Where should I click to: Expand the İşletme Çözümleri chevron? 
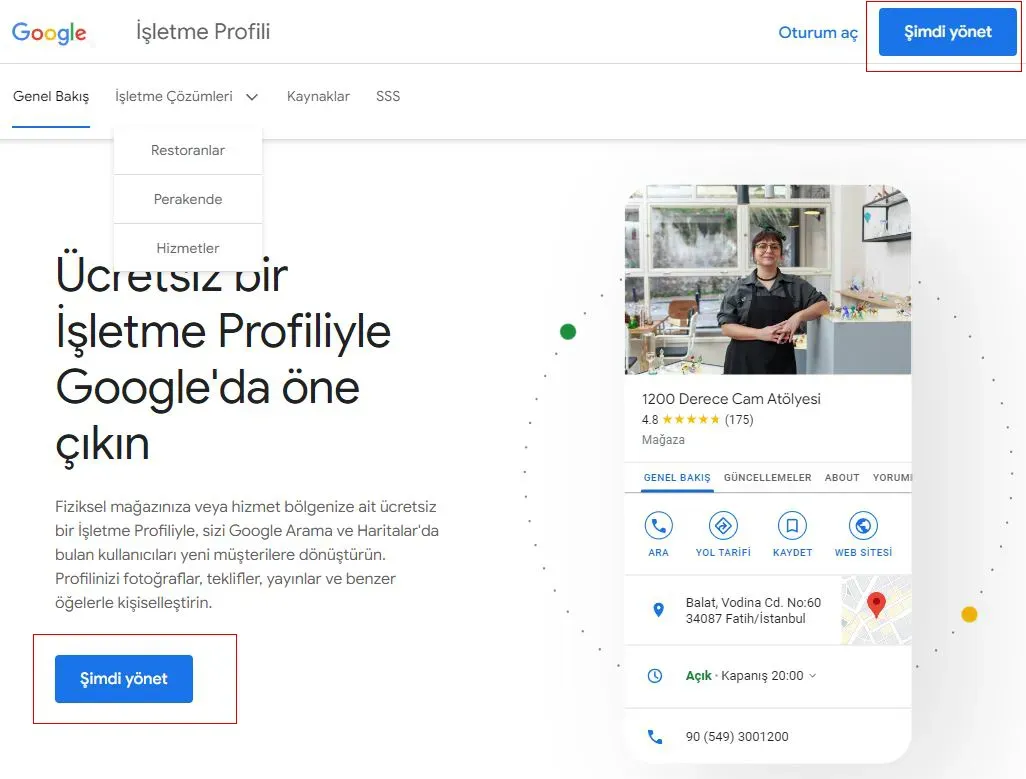pos(252,97)
